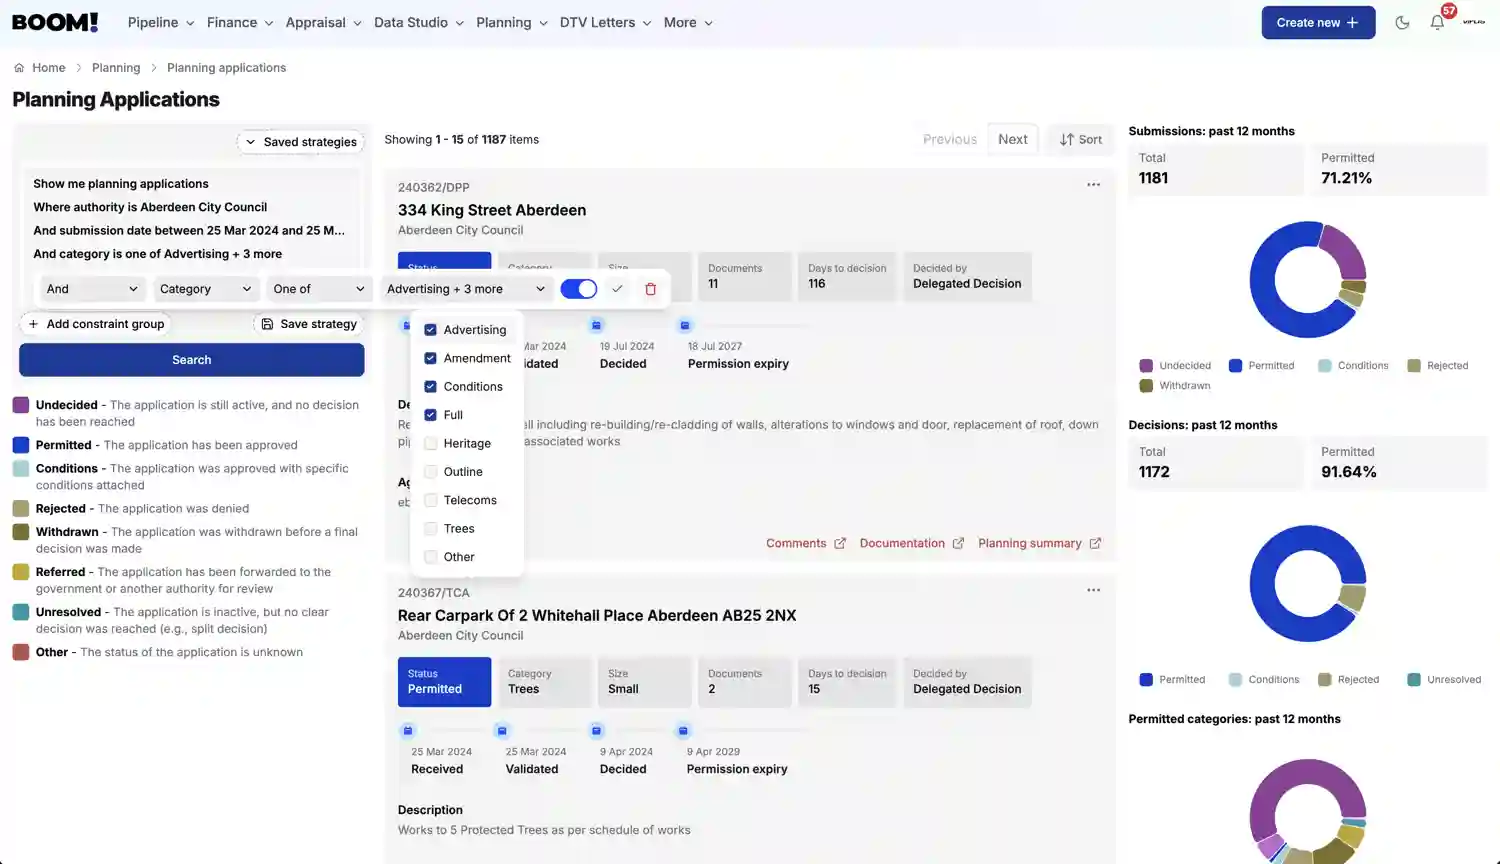The width and height of the screenshot is (1500, 864).
Task: Click the 9 Apr 2029 Permission expiry marker
Action: click(x=683, y=731)
